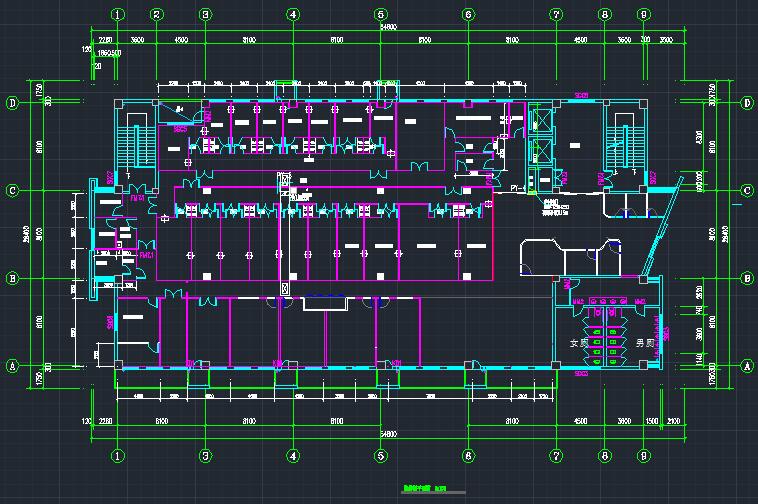Select axis bubble C on the right side
758x504 pixels.
tap(746, 190)
